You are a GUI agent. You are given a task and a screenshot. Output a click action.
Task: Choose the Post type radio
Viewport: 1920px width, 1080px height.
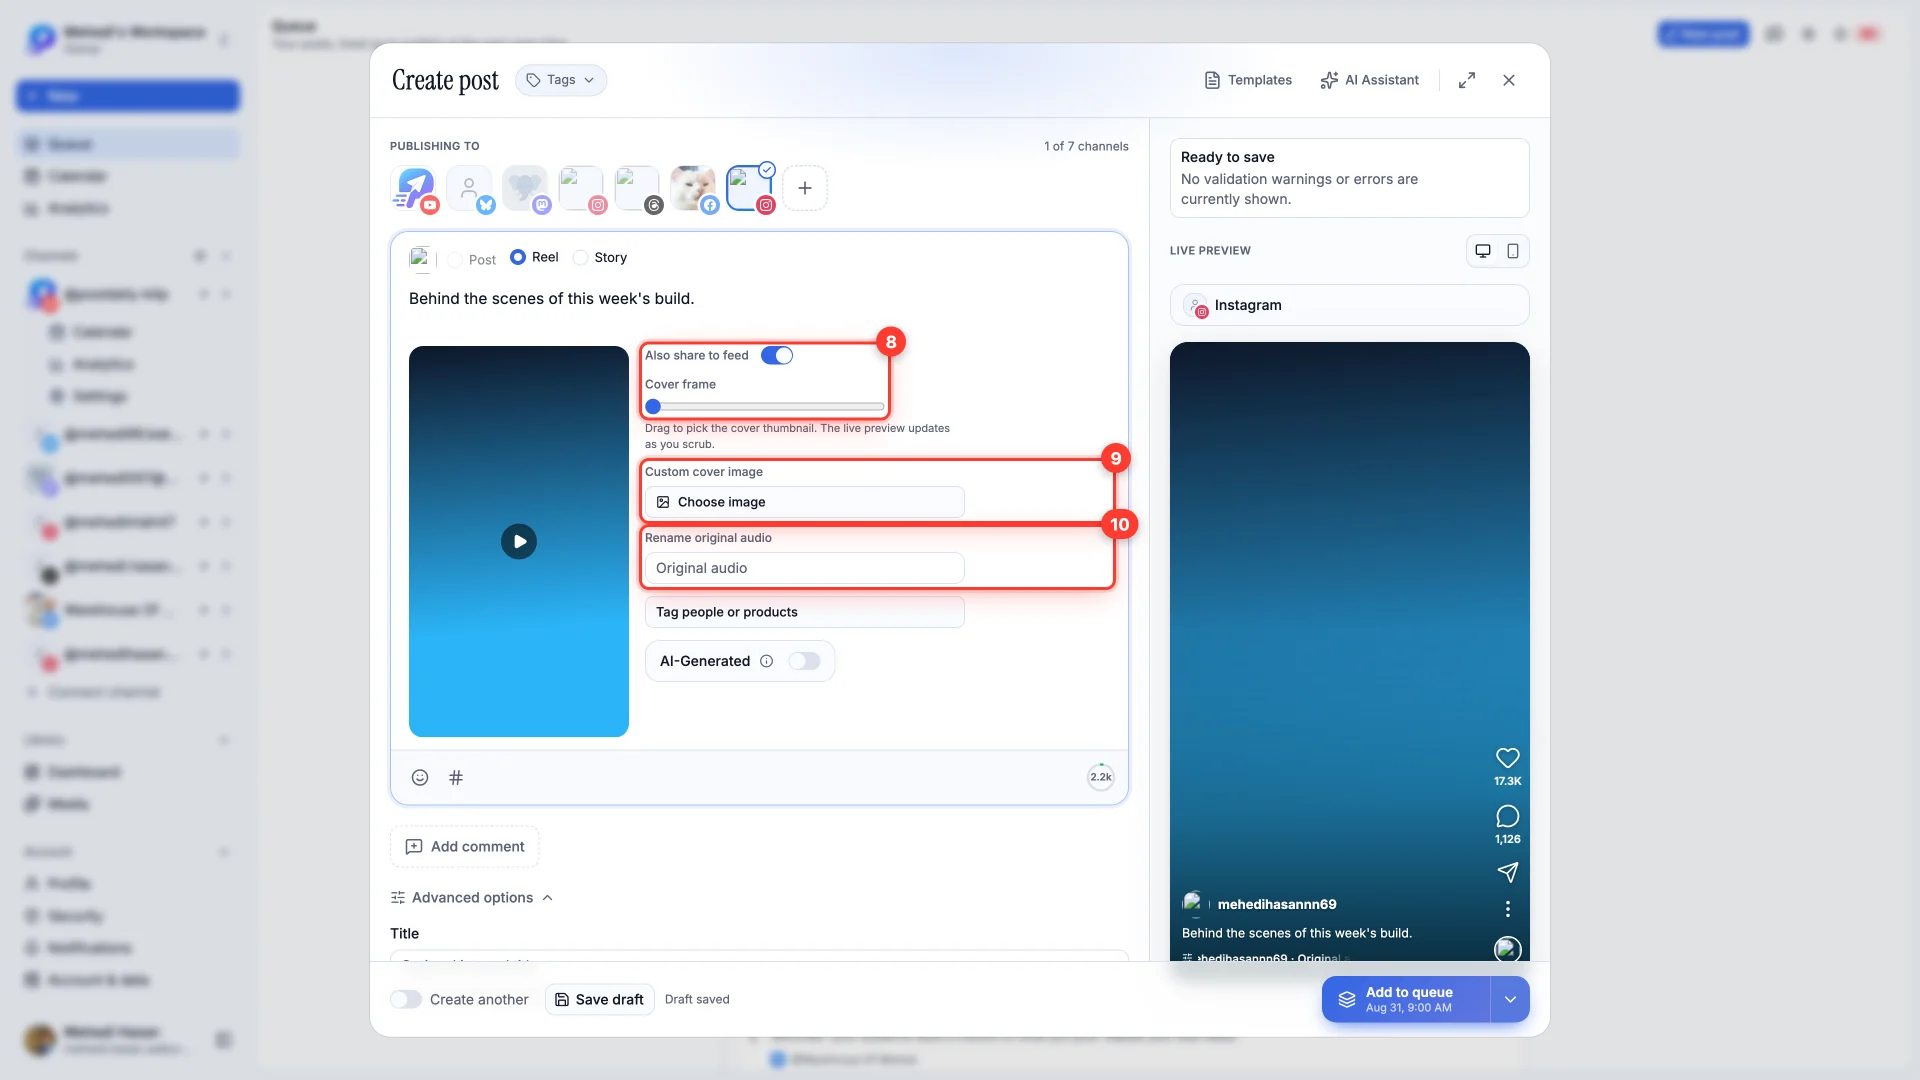(x=455, y=260)
